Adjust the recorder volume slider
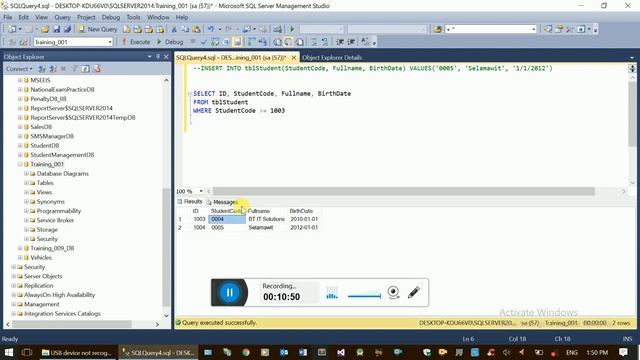Viewport: 640px width, 360px height. click(x=364, y=296)
